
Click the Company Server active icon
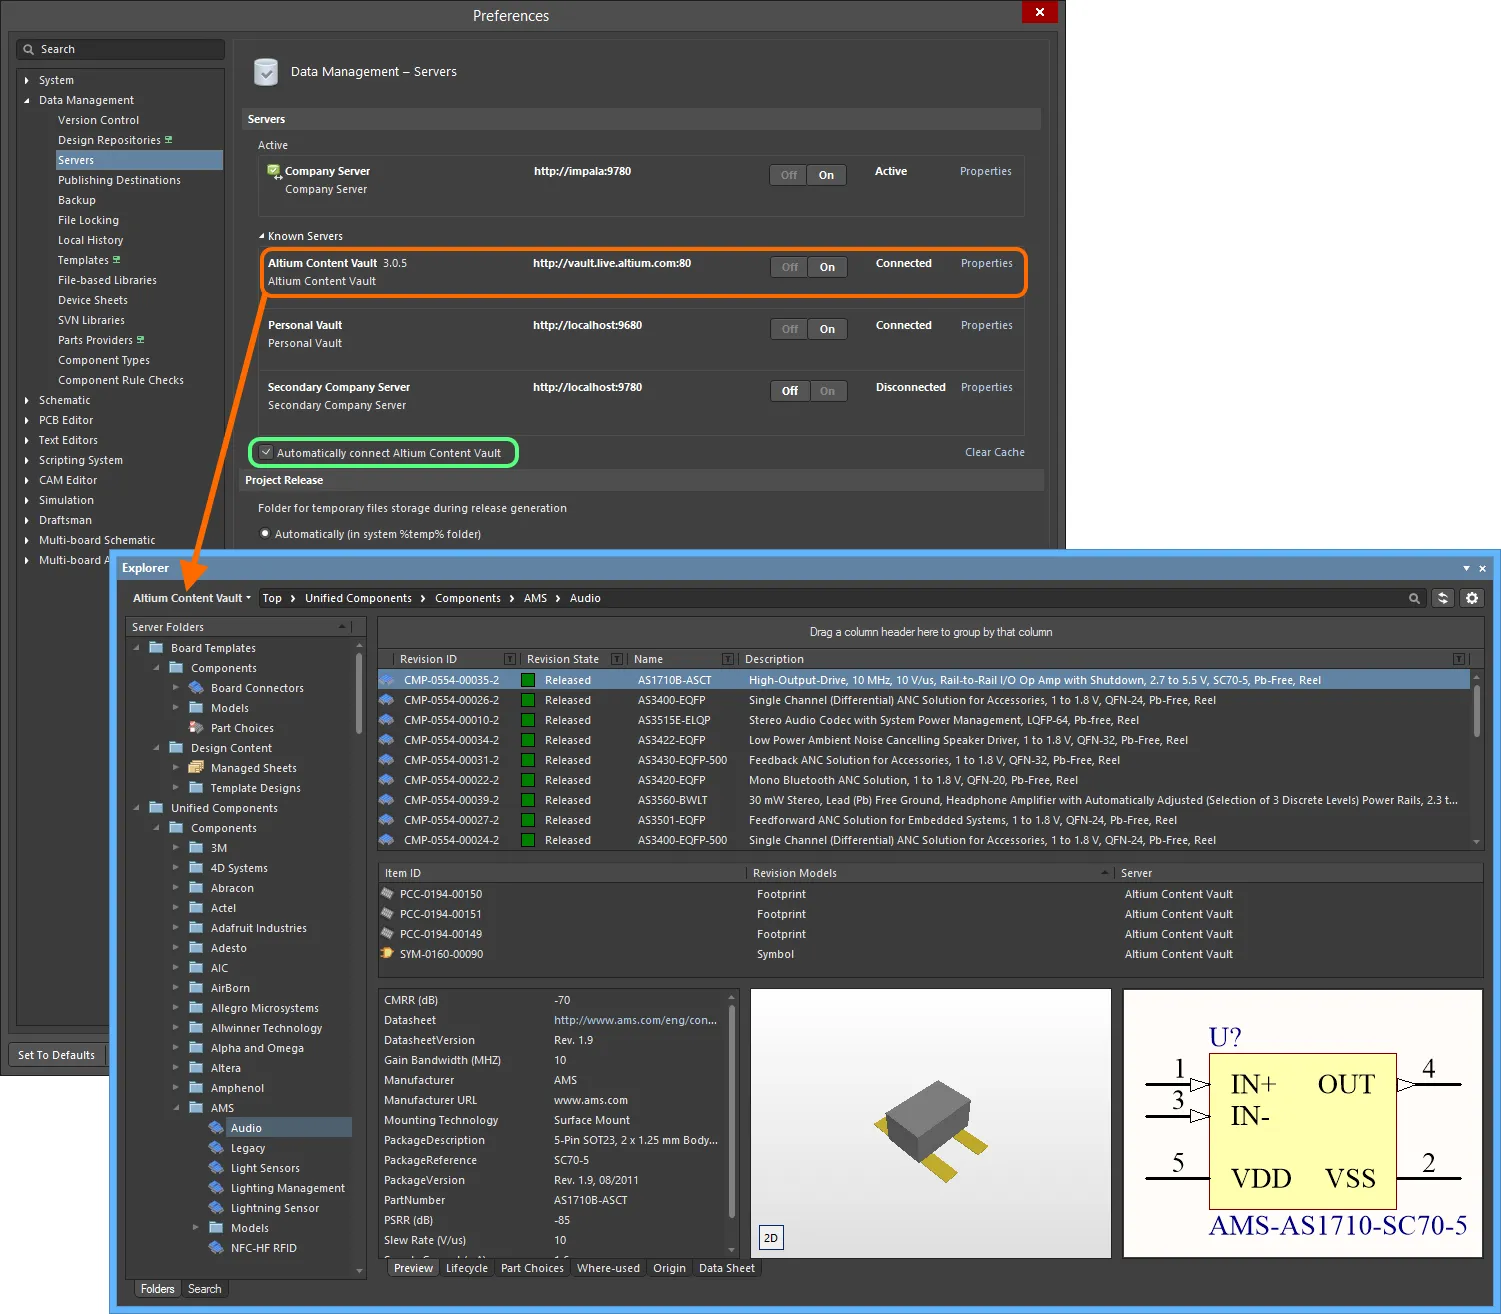274,172
